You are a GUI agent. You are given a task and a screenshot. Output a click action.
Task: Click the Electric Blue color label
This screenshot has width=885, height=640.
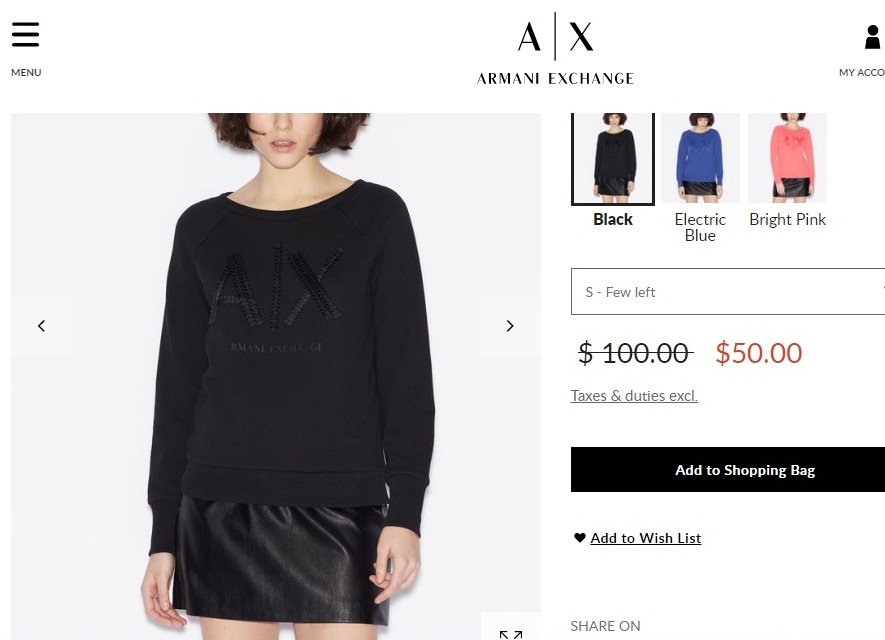tap(700, 227)
